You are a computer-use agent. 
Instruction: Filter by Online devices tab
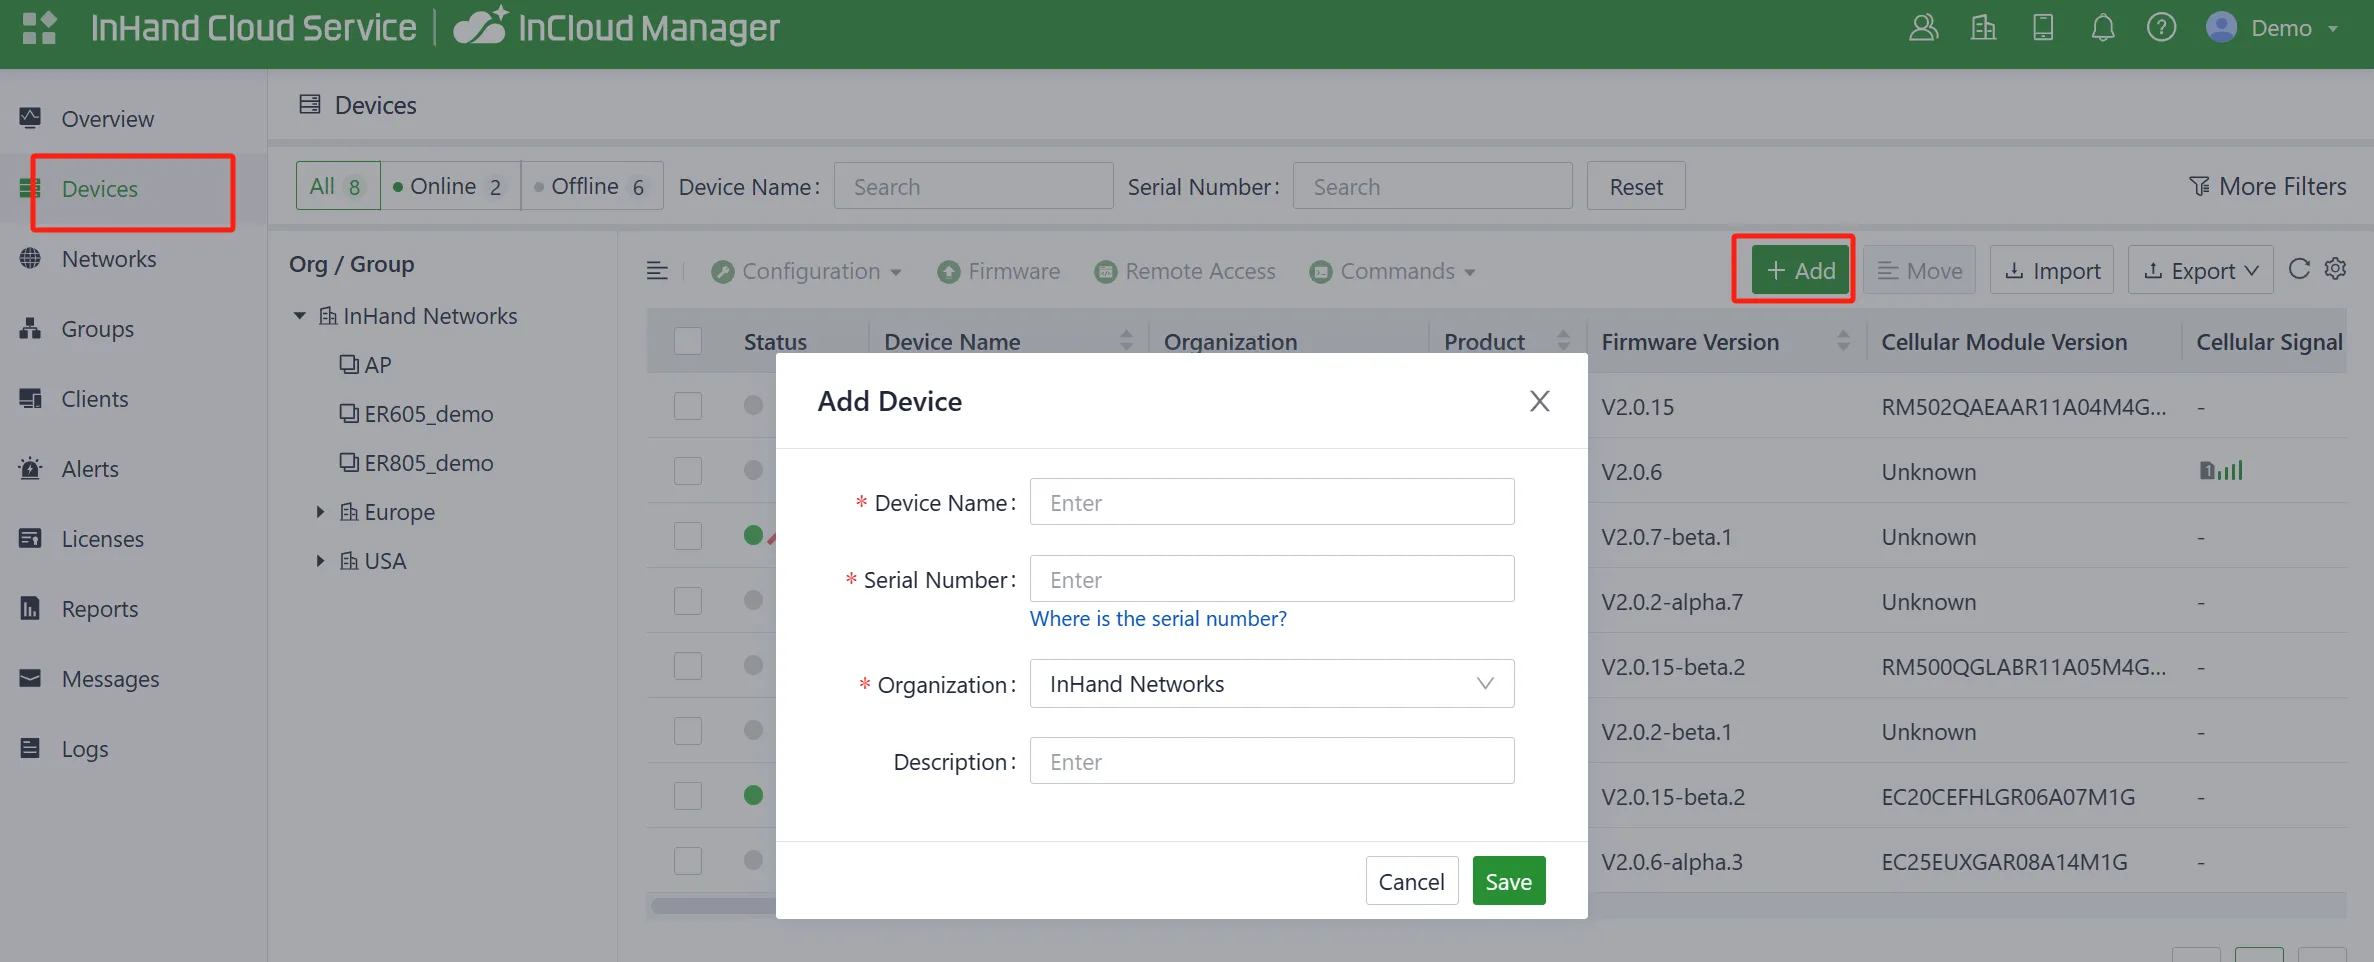point(450,186)
